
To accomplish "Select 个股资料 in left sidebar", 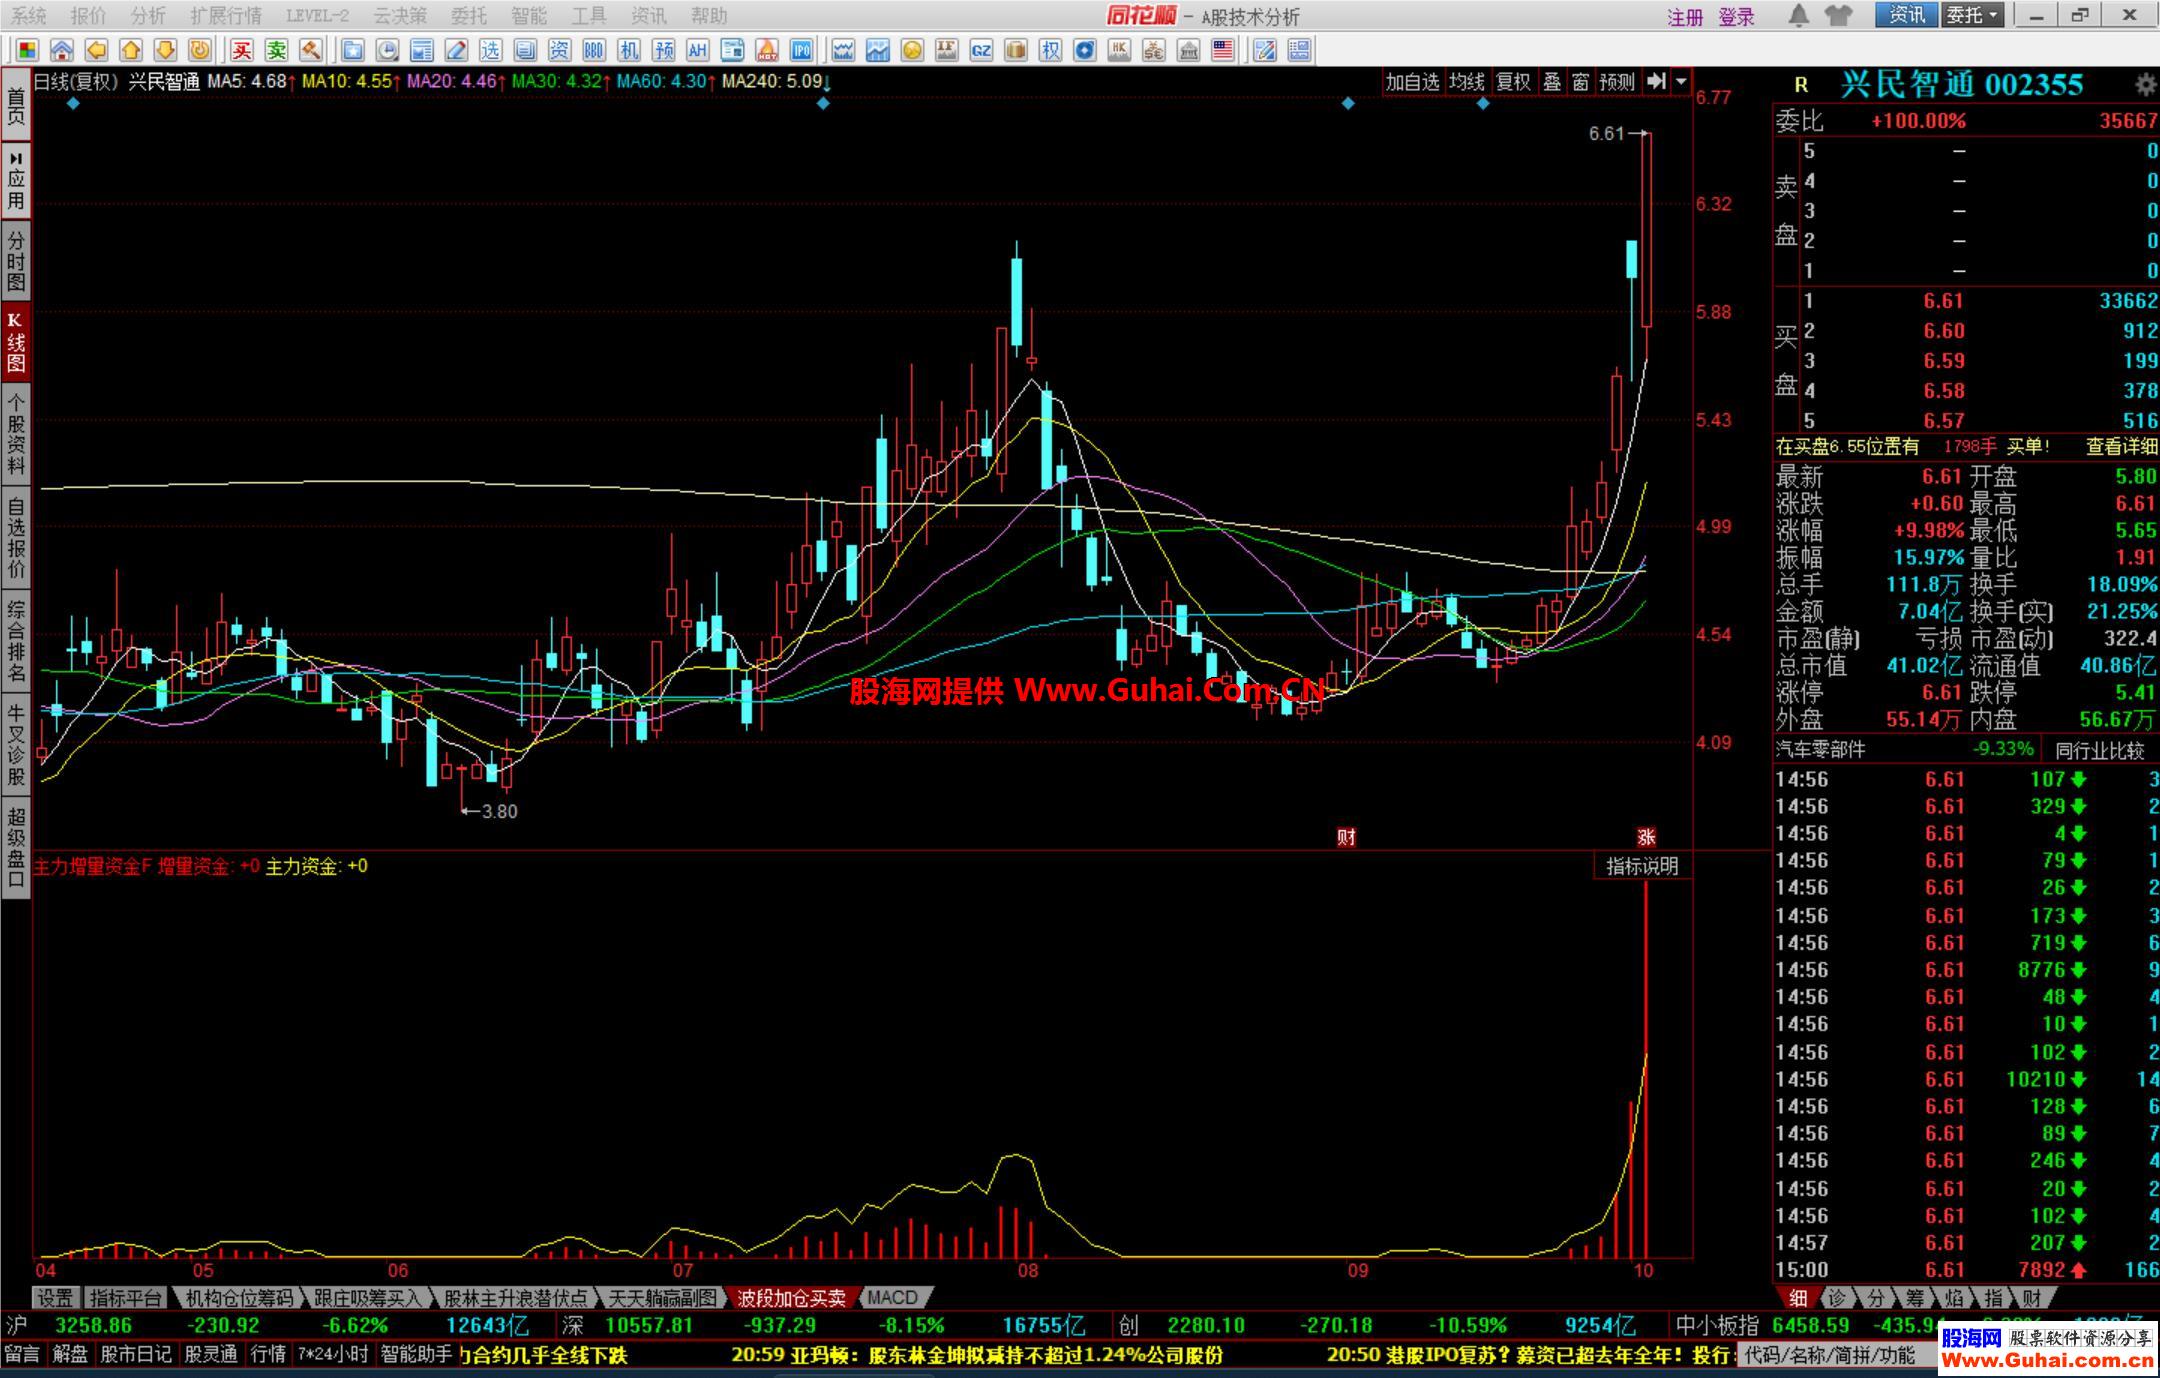I will pyautogui.click(x=16, y=433).
